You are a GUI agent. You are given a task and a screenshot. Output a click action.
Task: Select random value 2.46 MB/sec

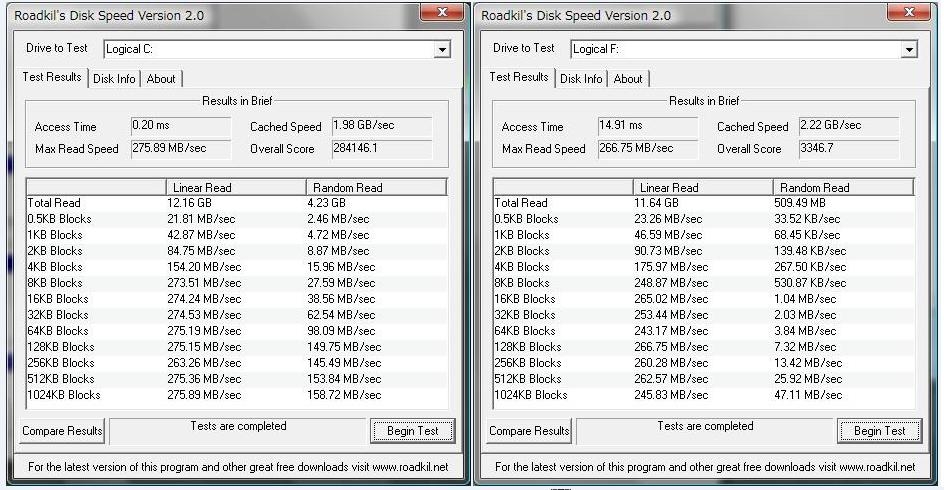click(338, 219)
